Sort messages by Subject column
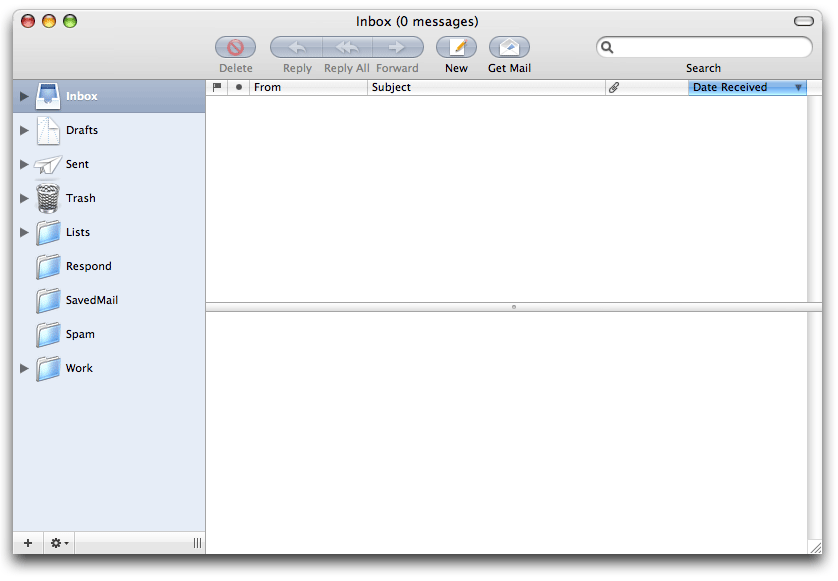838x581 pixels. [x=486, y=87]
